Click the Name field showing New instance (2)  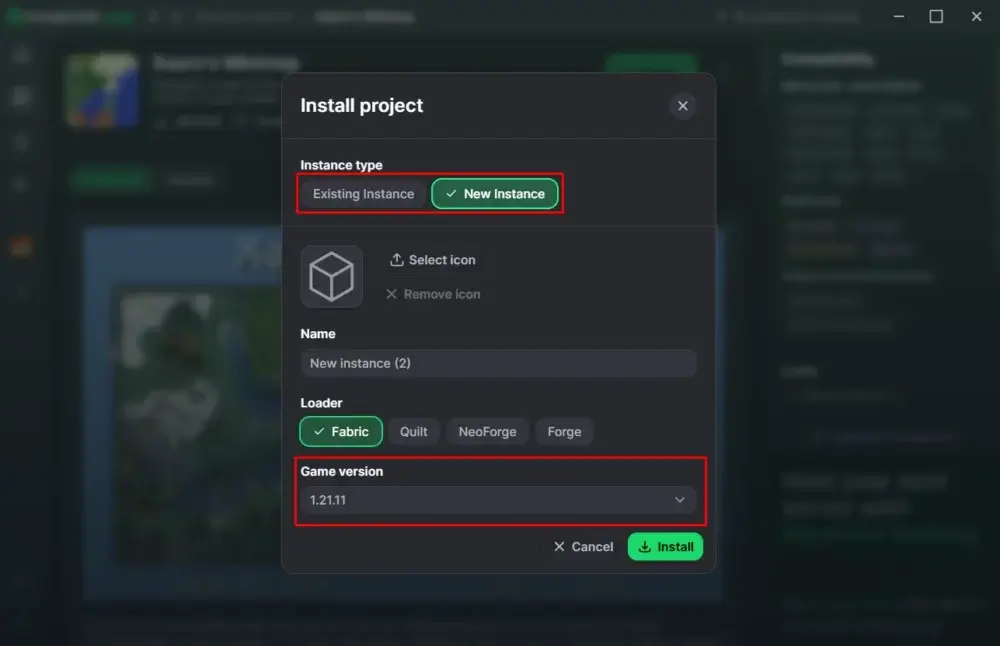499,363
